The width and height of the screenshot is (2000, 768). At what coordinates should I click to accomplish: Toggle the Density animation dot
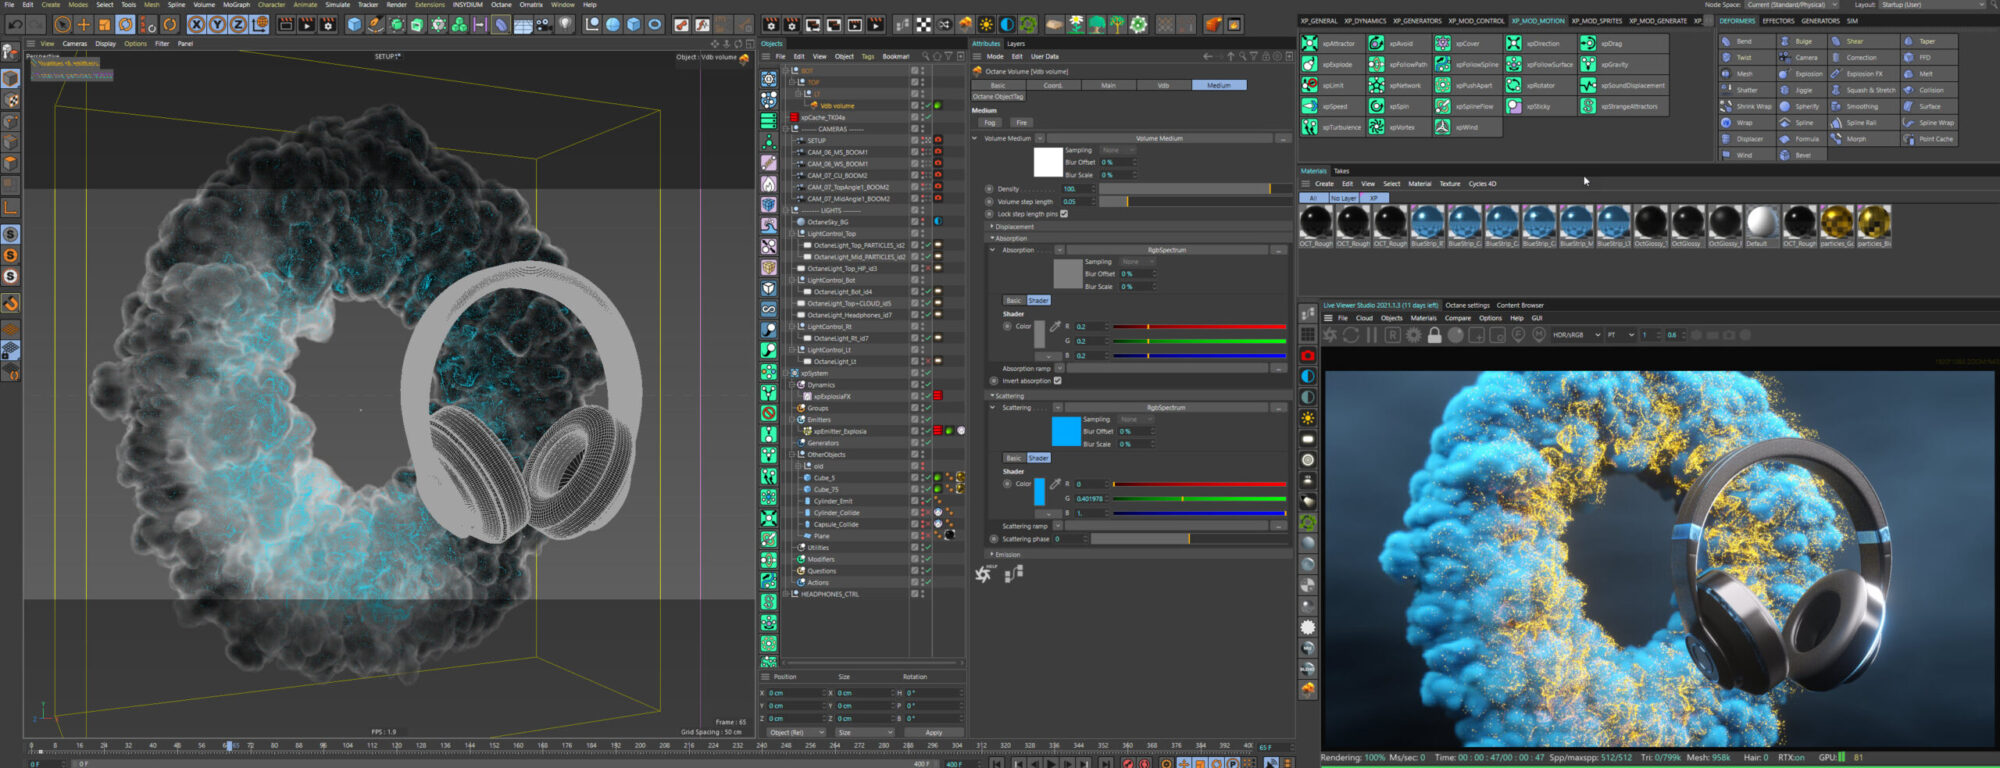[989, 188]
